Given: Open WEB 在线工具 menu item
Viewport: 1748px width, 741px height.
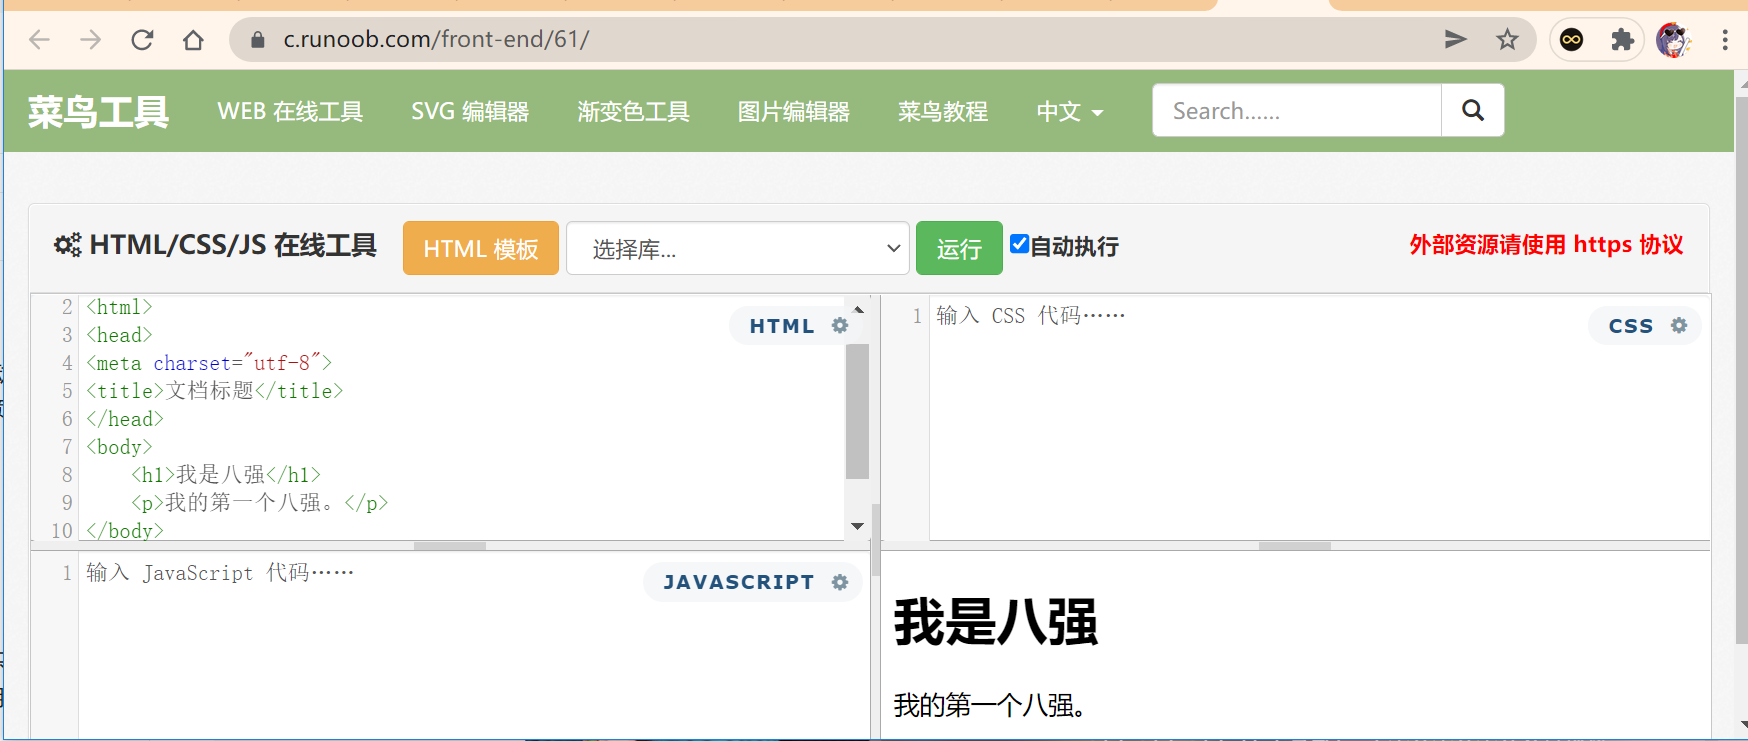Looking at the screenshot, I should tap(290, 112).
